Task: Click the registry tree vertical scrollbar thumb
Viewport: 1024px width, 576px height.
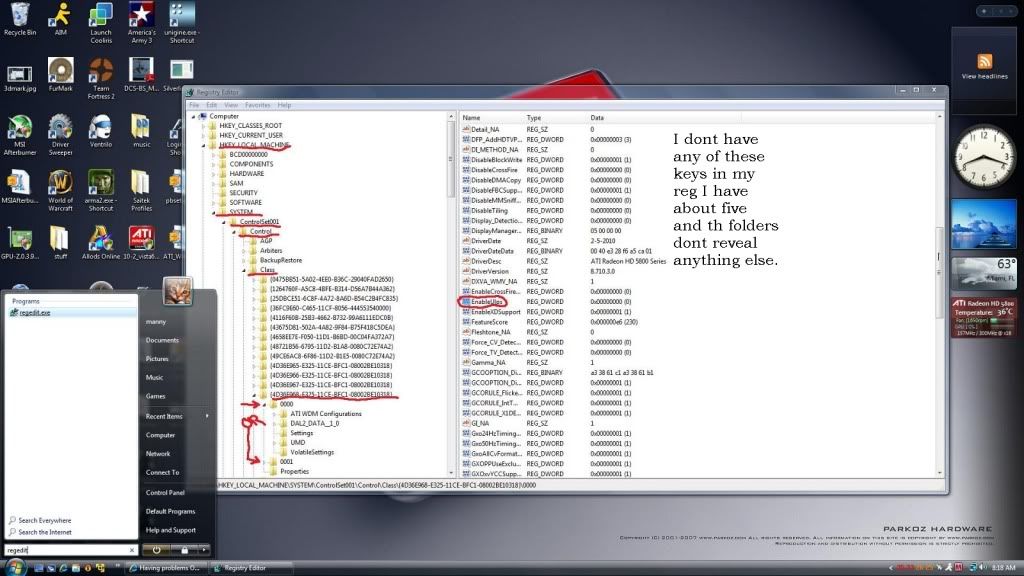Action: point(451,159)
